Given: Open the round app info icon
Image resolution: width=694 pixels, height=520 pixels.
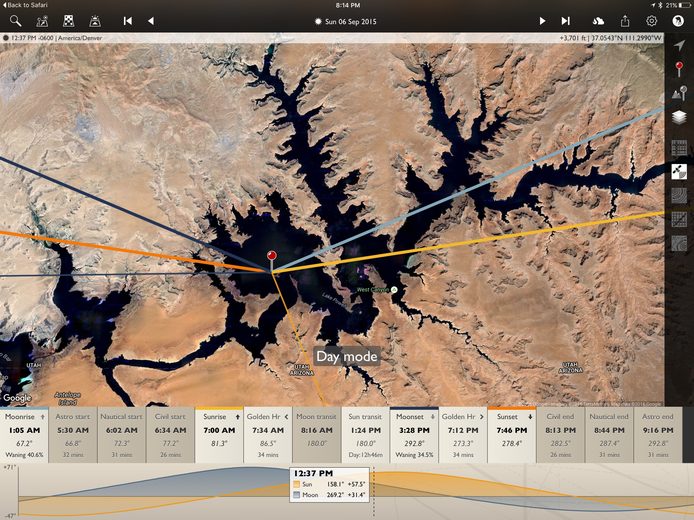Looking at the screenshot, I should [x=678, y=21].
